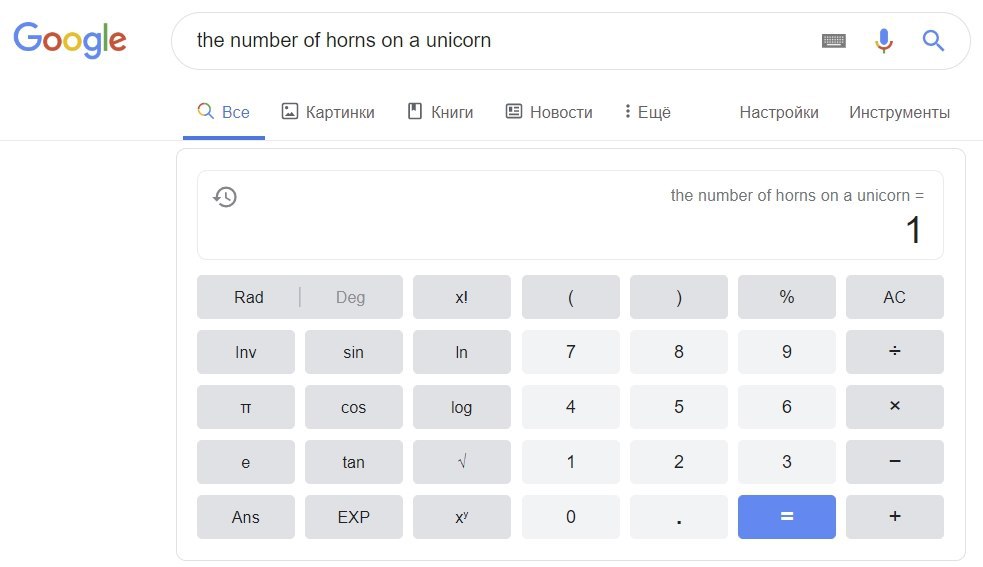This screenshot has height=567, width=983.
Task: Switch calculator to Rad mode
Action: [249, 297]
